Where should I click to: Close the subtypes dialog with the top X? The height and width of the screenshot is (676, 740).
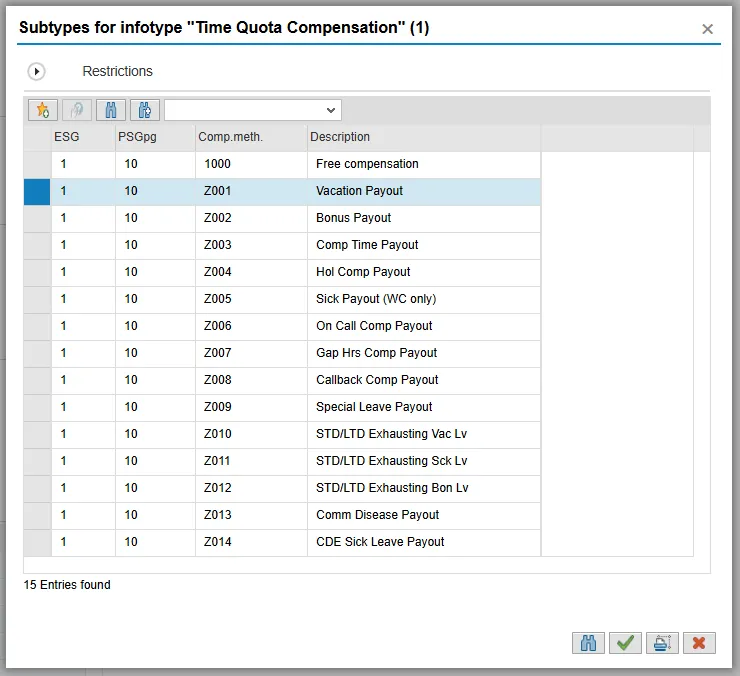(707, 29)
